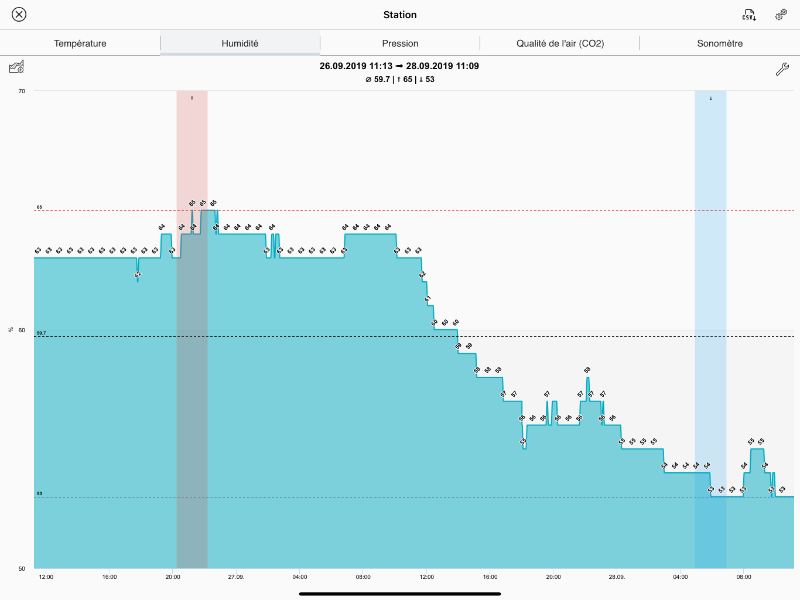Open the wrench tools icon
The width and height of the screenshot is (800, 600).
[x=782, y=69]
